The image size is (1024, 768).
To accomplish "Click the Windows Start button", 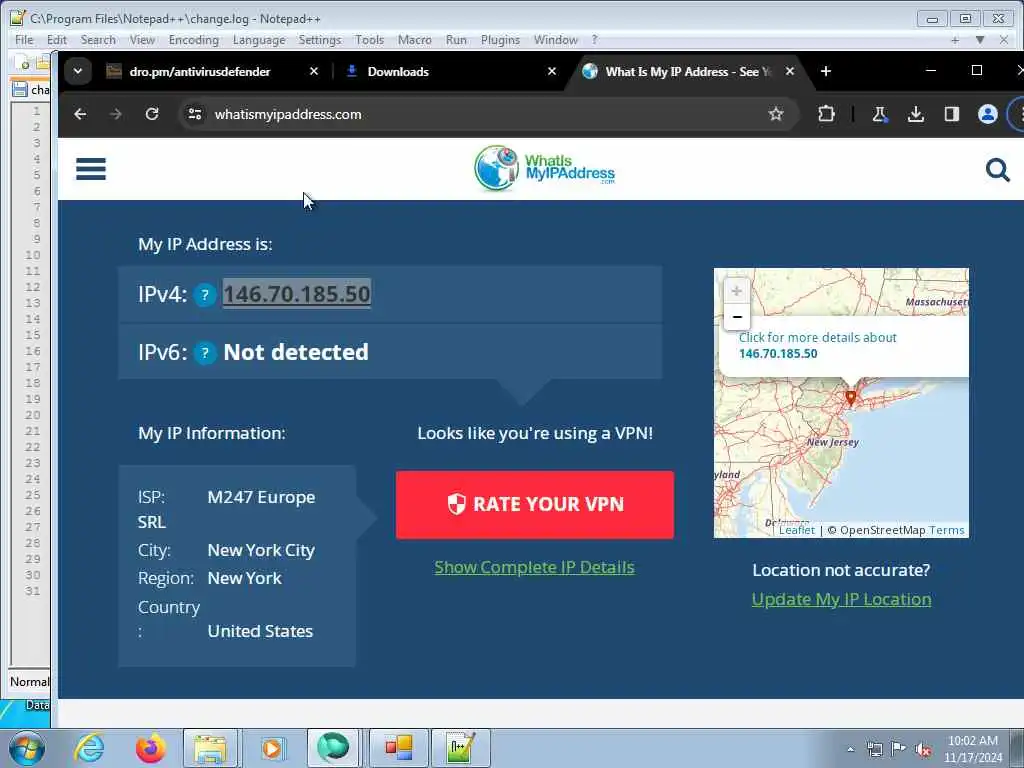I will (x=27, y=748).
